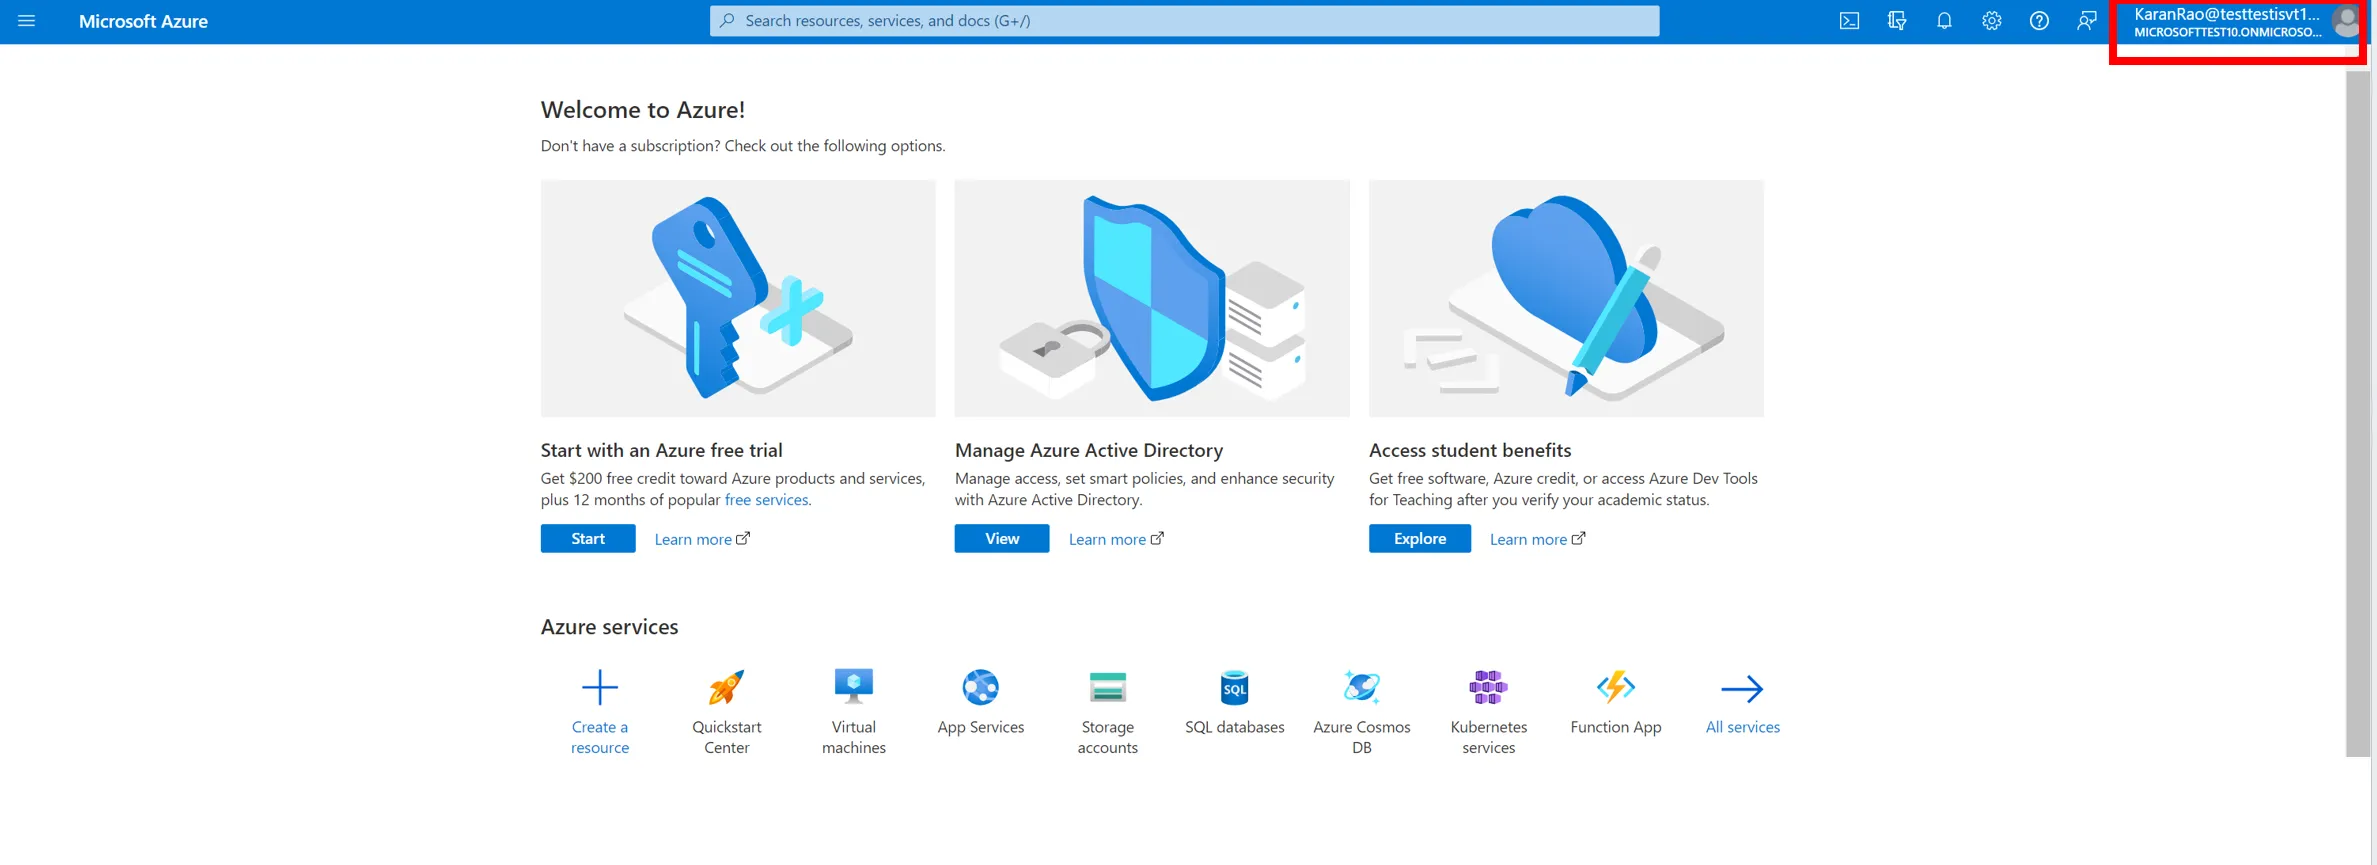Open App Services icon
Screen dimensions: 2377x865
click(x=981, y=688)
